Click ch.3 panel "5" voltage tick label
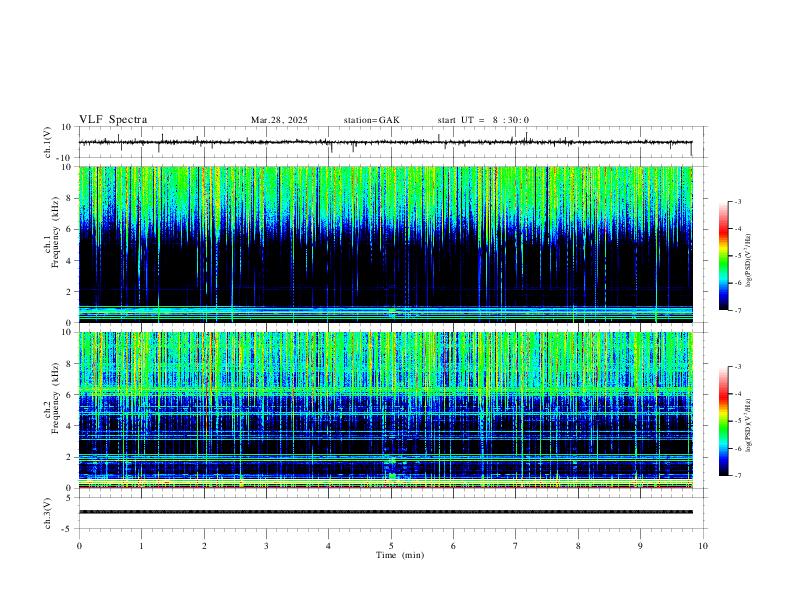Image resolution: width=792 pixels, height=612 pixels. (70, 497)
